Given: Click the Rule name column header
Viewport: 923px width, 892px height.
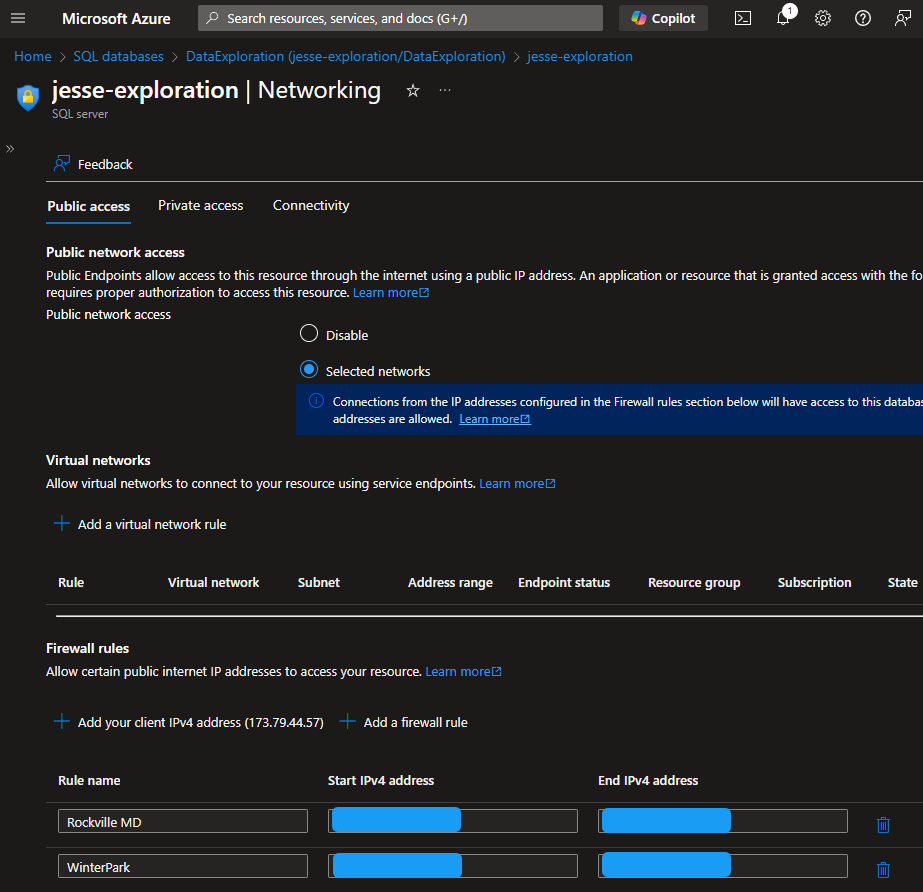Looking at the screenshot, I should 89,780.
